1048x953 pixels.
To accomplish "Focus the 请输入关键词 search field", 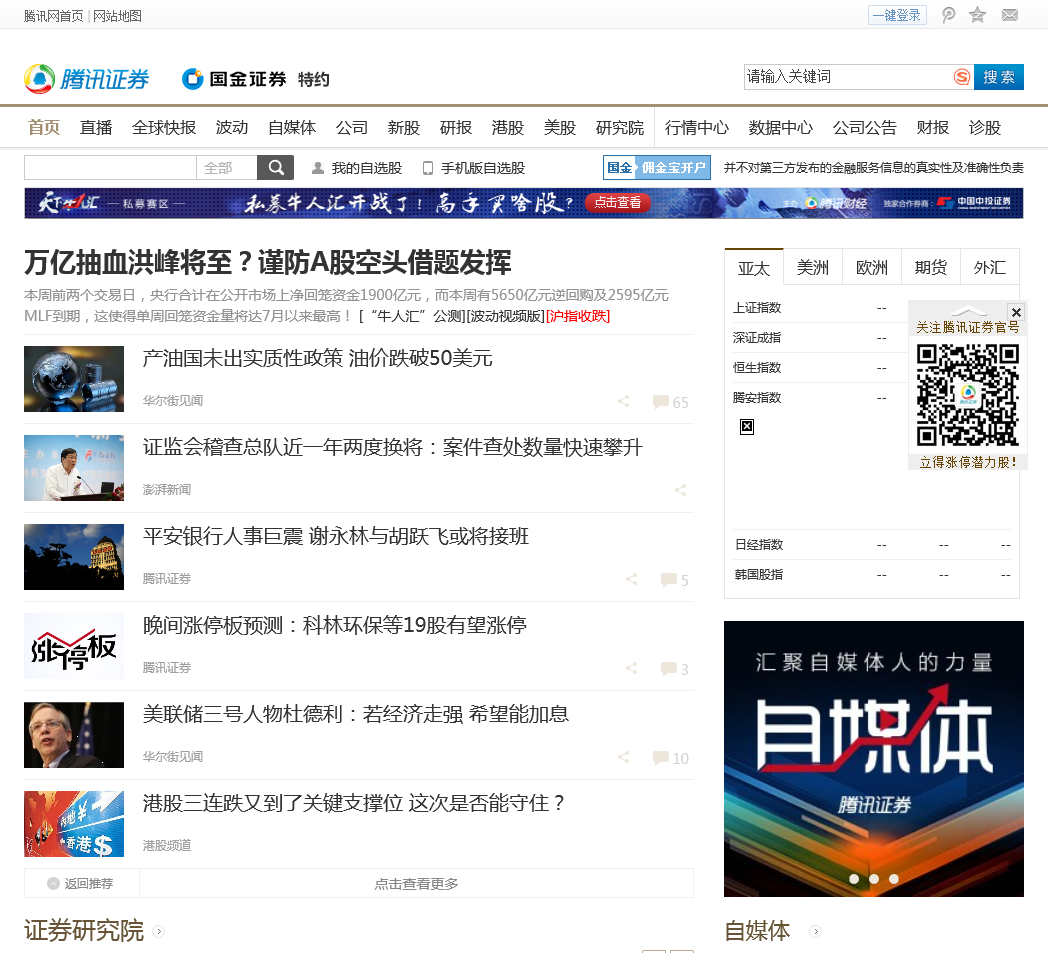I will coord(849,77).
